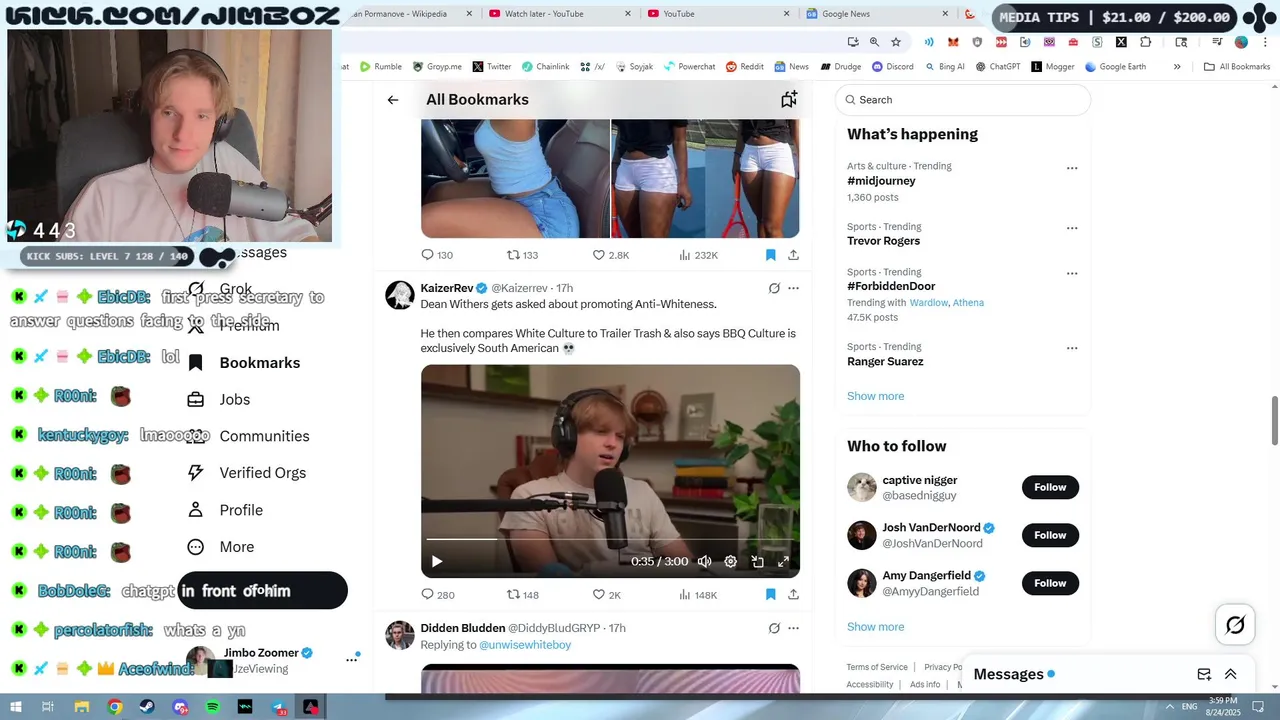Open more options on KaizerRev post

tap(793, 288)
